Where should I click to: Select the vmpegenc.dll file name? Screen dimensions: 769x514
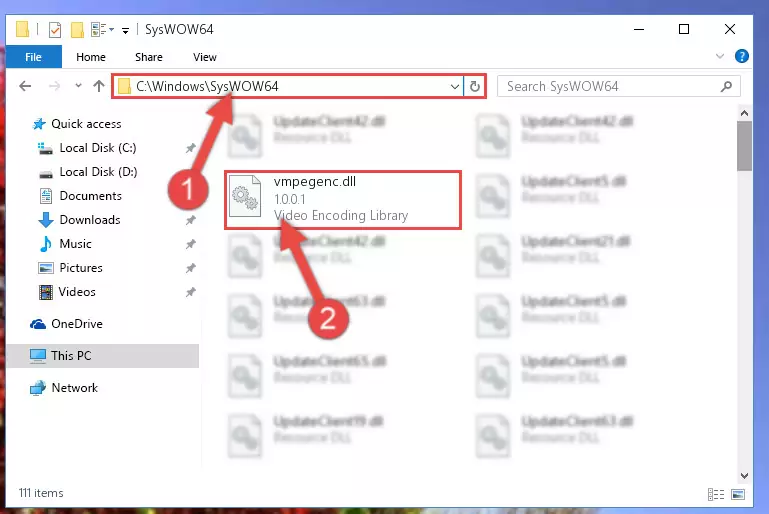(315, 181)
